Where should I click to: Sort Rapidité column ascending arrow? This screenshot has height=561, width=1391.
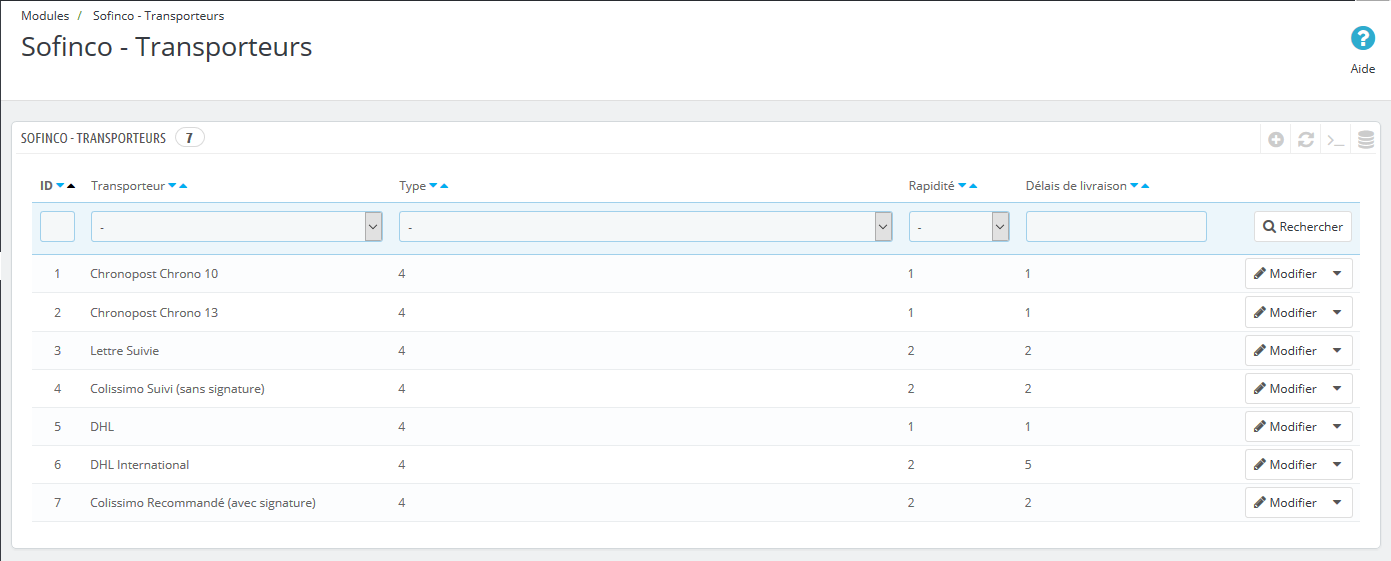point(973,186)
